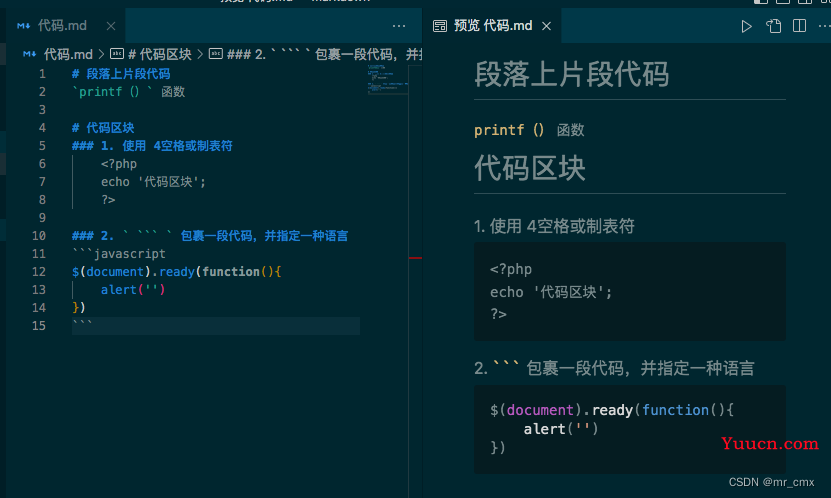Click alert('') on line 13 in editor
The height and width of the screenshot is (498, 831).
pos(133,290)
